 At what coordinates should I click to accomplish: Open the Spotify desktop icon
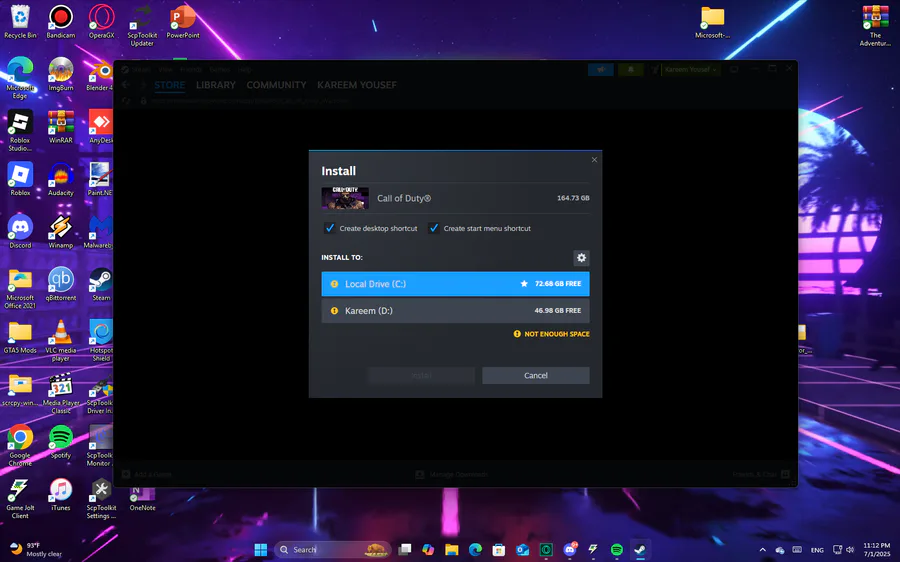click(x=61, y=441)
